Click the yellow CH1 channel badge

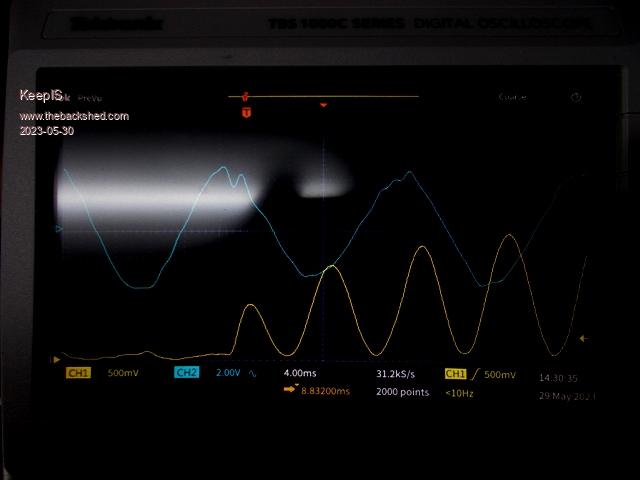click(x=78, y=373)
